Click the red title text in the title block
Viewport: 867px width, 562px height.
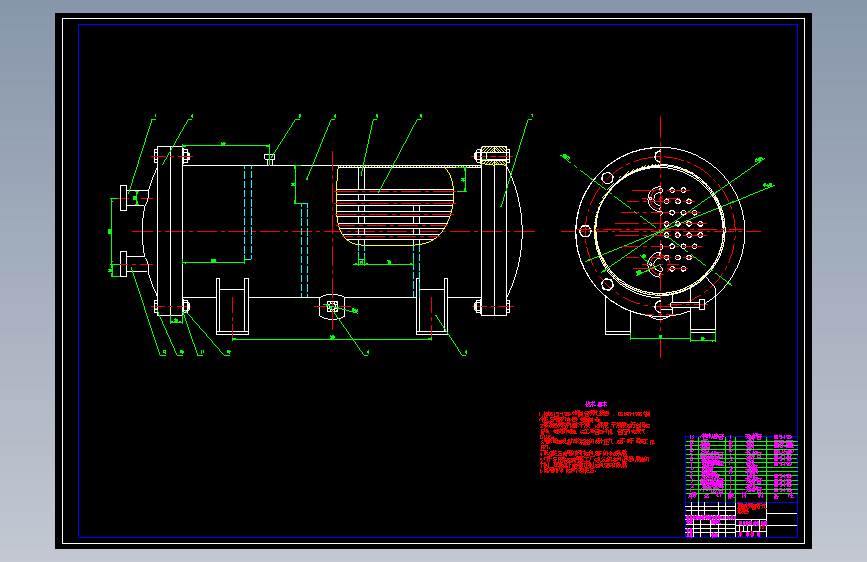752,507
